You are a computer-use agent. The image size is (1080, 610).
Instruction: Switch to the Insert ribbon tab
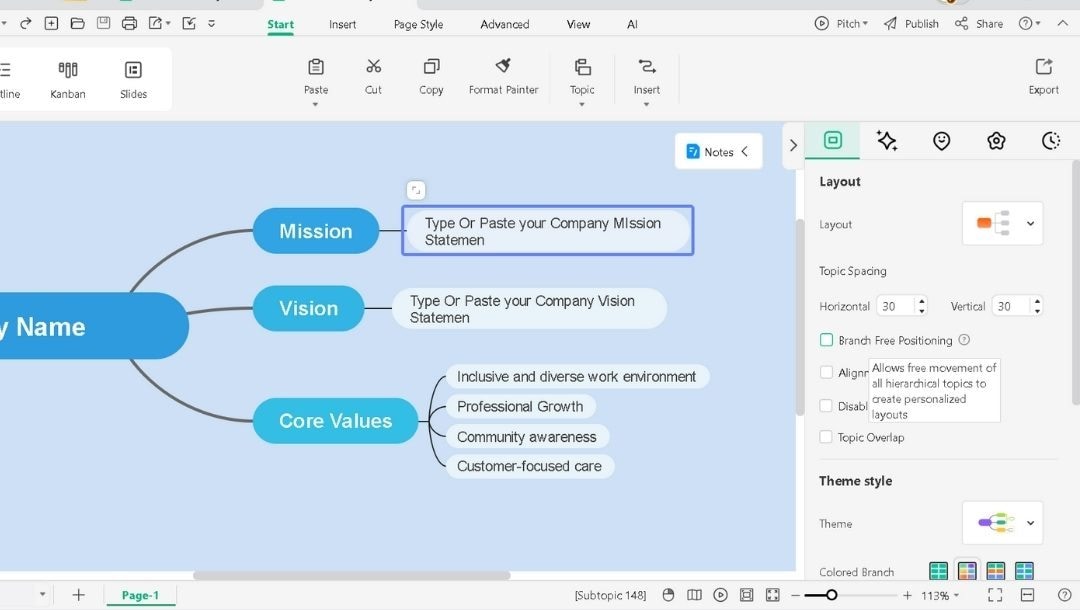(x=342, y=23)
